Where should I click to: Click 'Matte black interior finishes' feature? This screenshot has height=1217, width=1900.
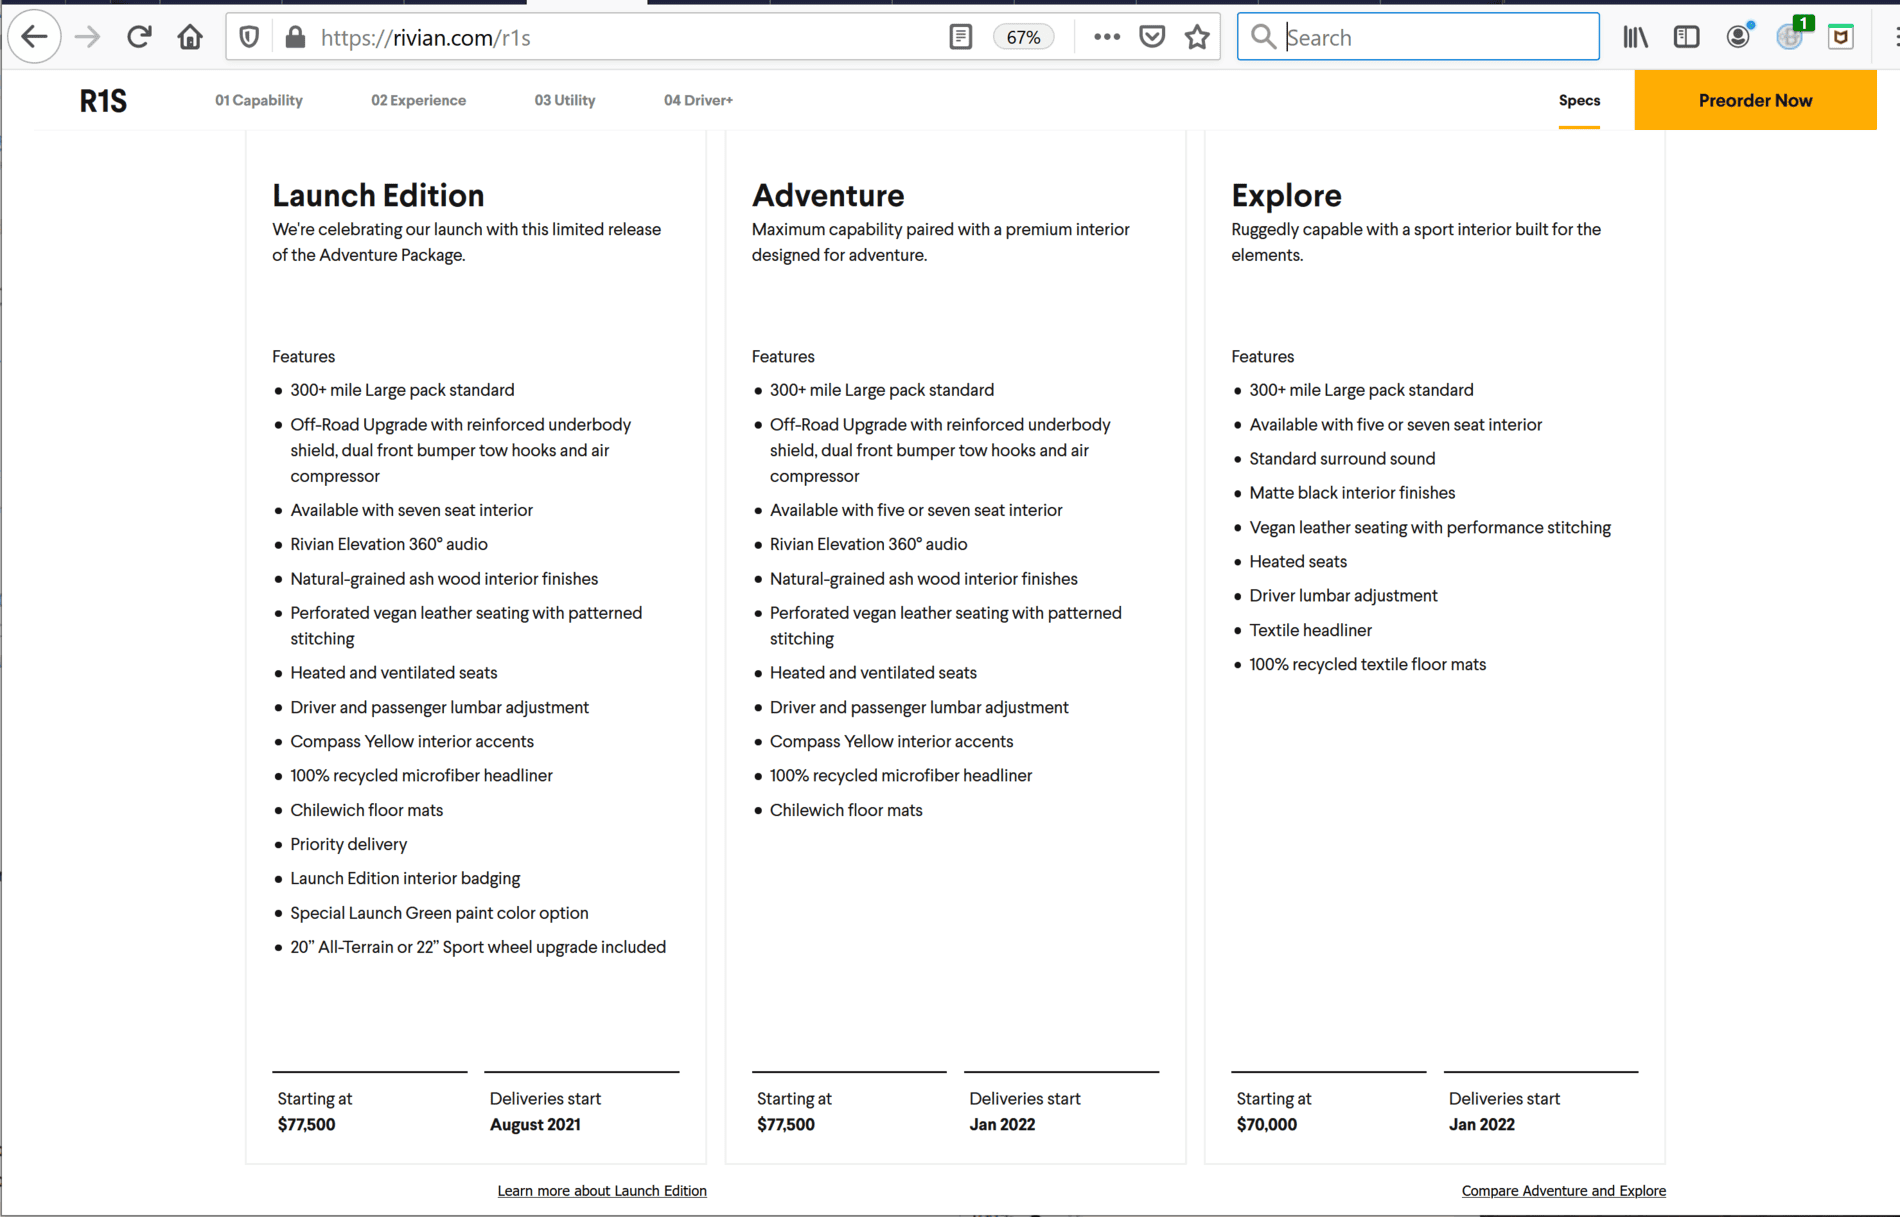1352,493
